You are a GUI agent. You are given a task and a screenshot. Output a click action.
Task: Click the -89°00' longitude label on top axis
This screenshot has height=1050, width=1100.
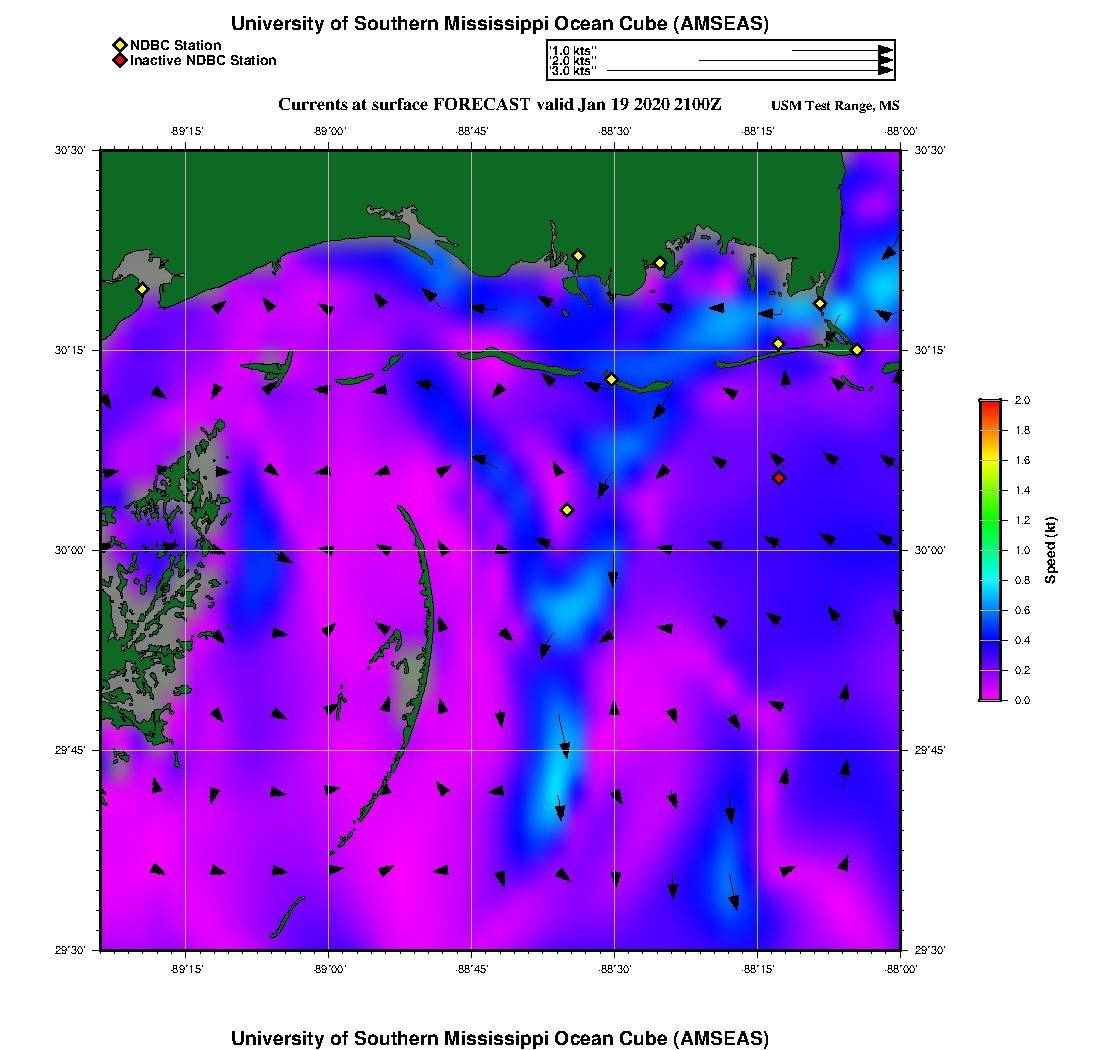[329, 131]
